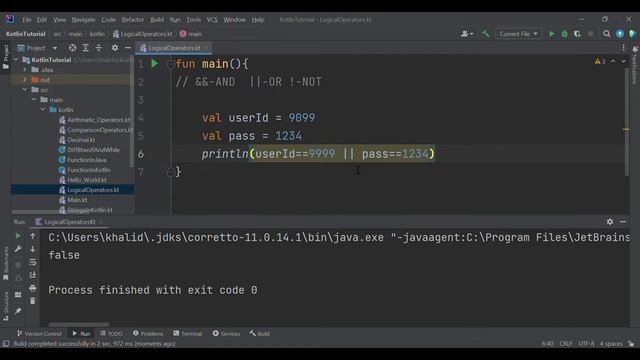The height and width of the screenshot is (360, 640).
Task: Open the Current File run configuration dropdown
Action: click(518, 34)
